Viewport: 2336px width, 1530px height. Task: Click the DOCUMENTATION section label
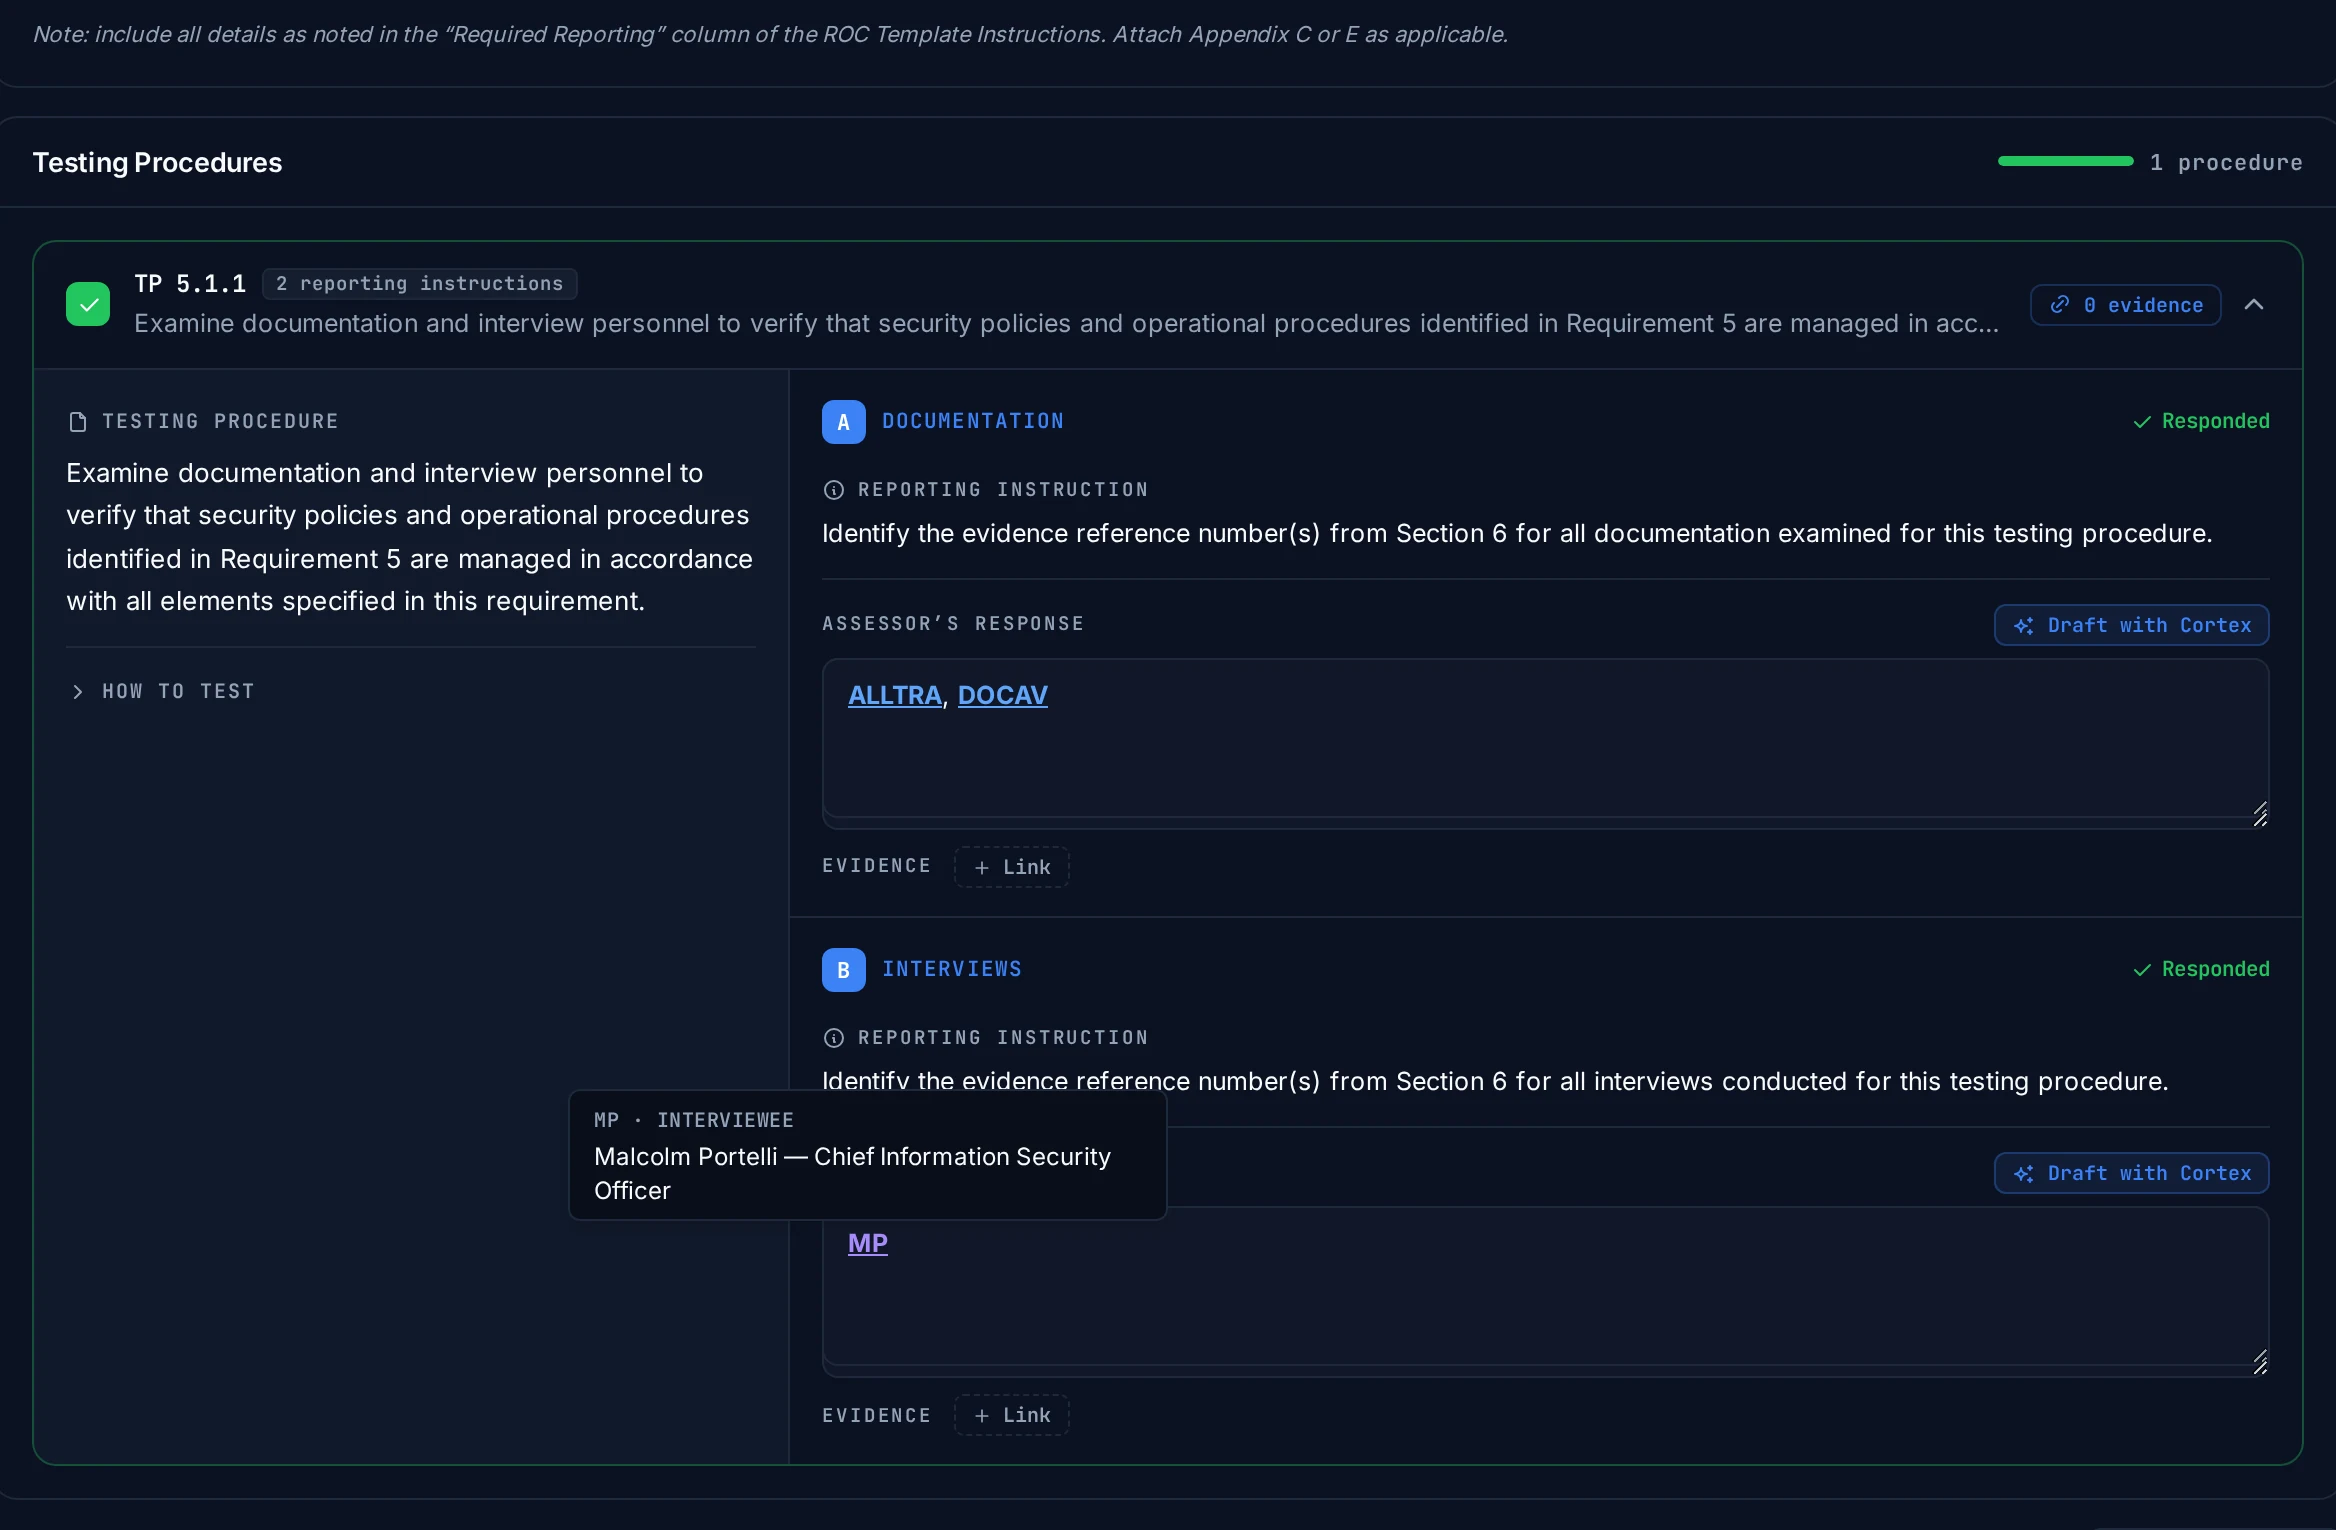coord(973,421)
